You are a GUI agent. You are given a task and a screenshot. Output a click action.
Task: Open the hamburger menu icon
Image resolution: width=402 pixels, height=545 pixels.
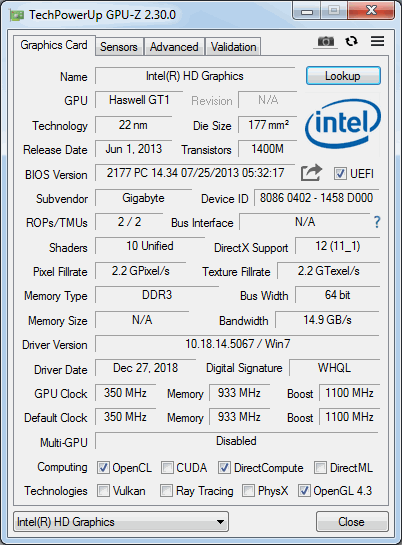[x=377, y=41]
